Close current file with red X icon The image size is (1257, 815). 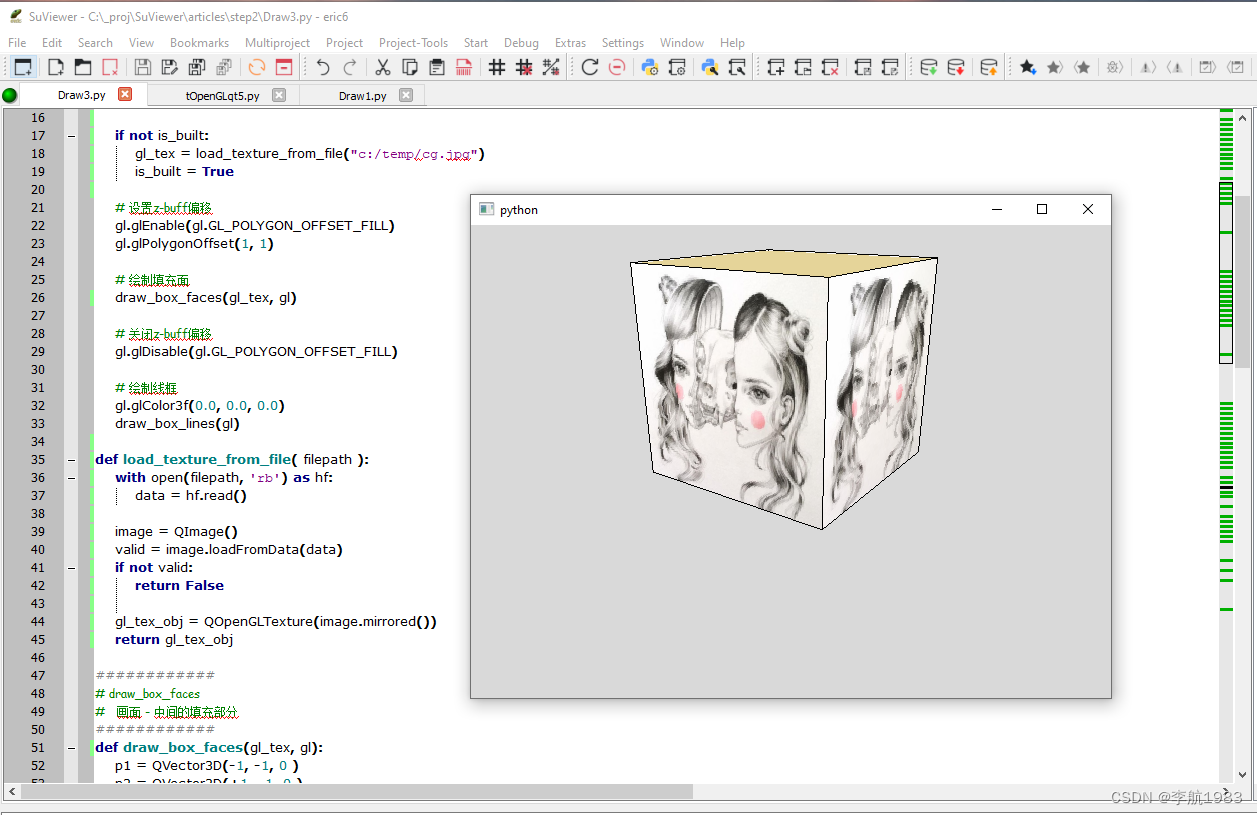pos(110,67)
